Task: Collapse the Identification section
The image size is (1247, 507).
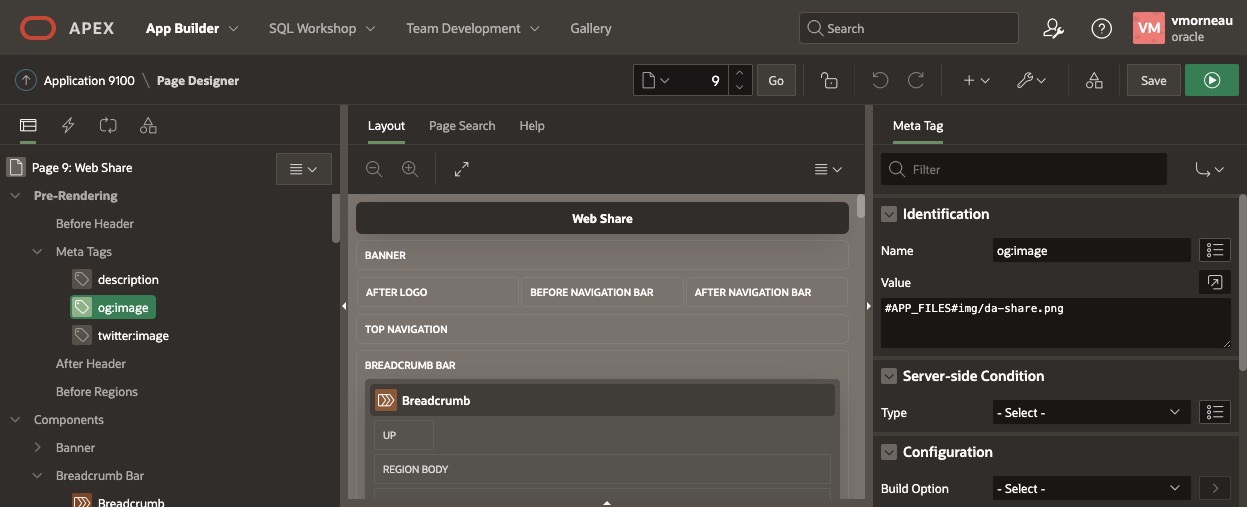Action: tap(888, 214)
